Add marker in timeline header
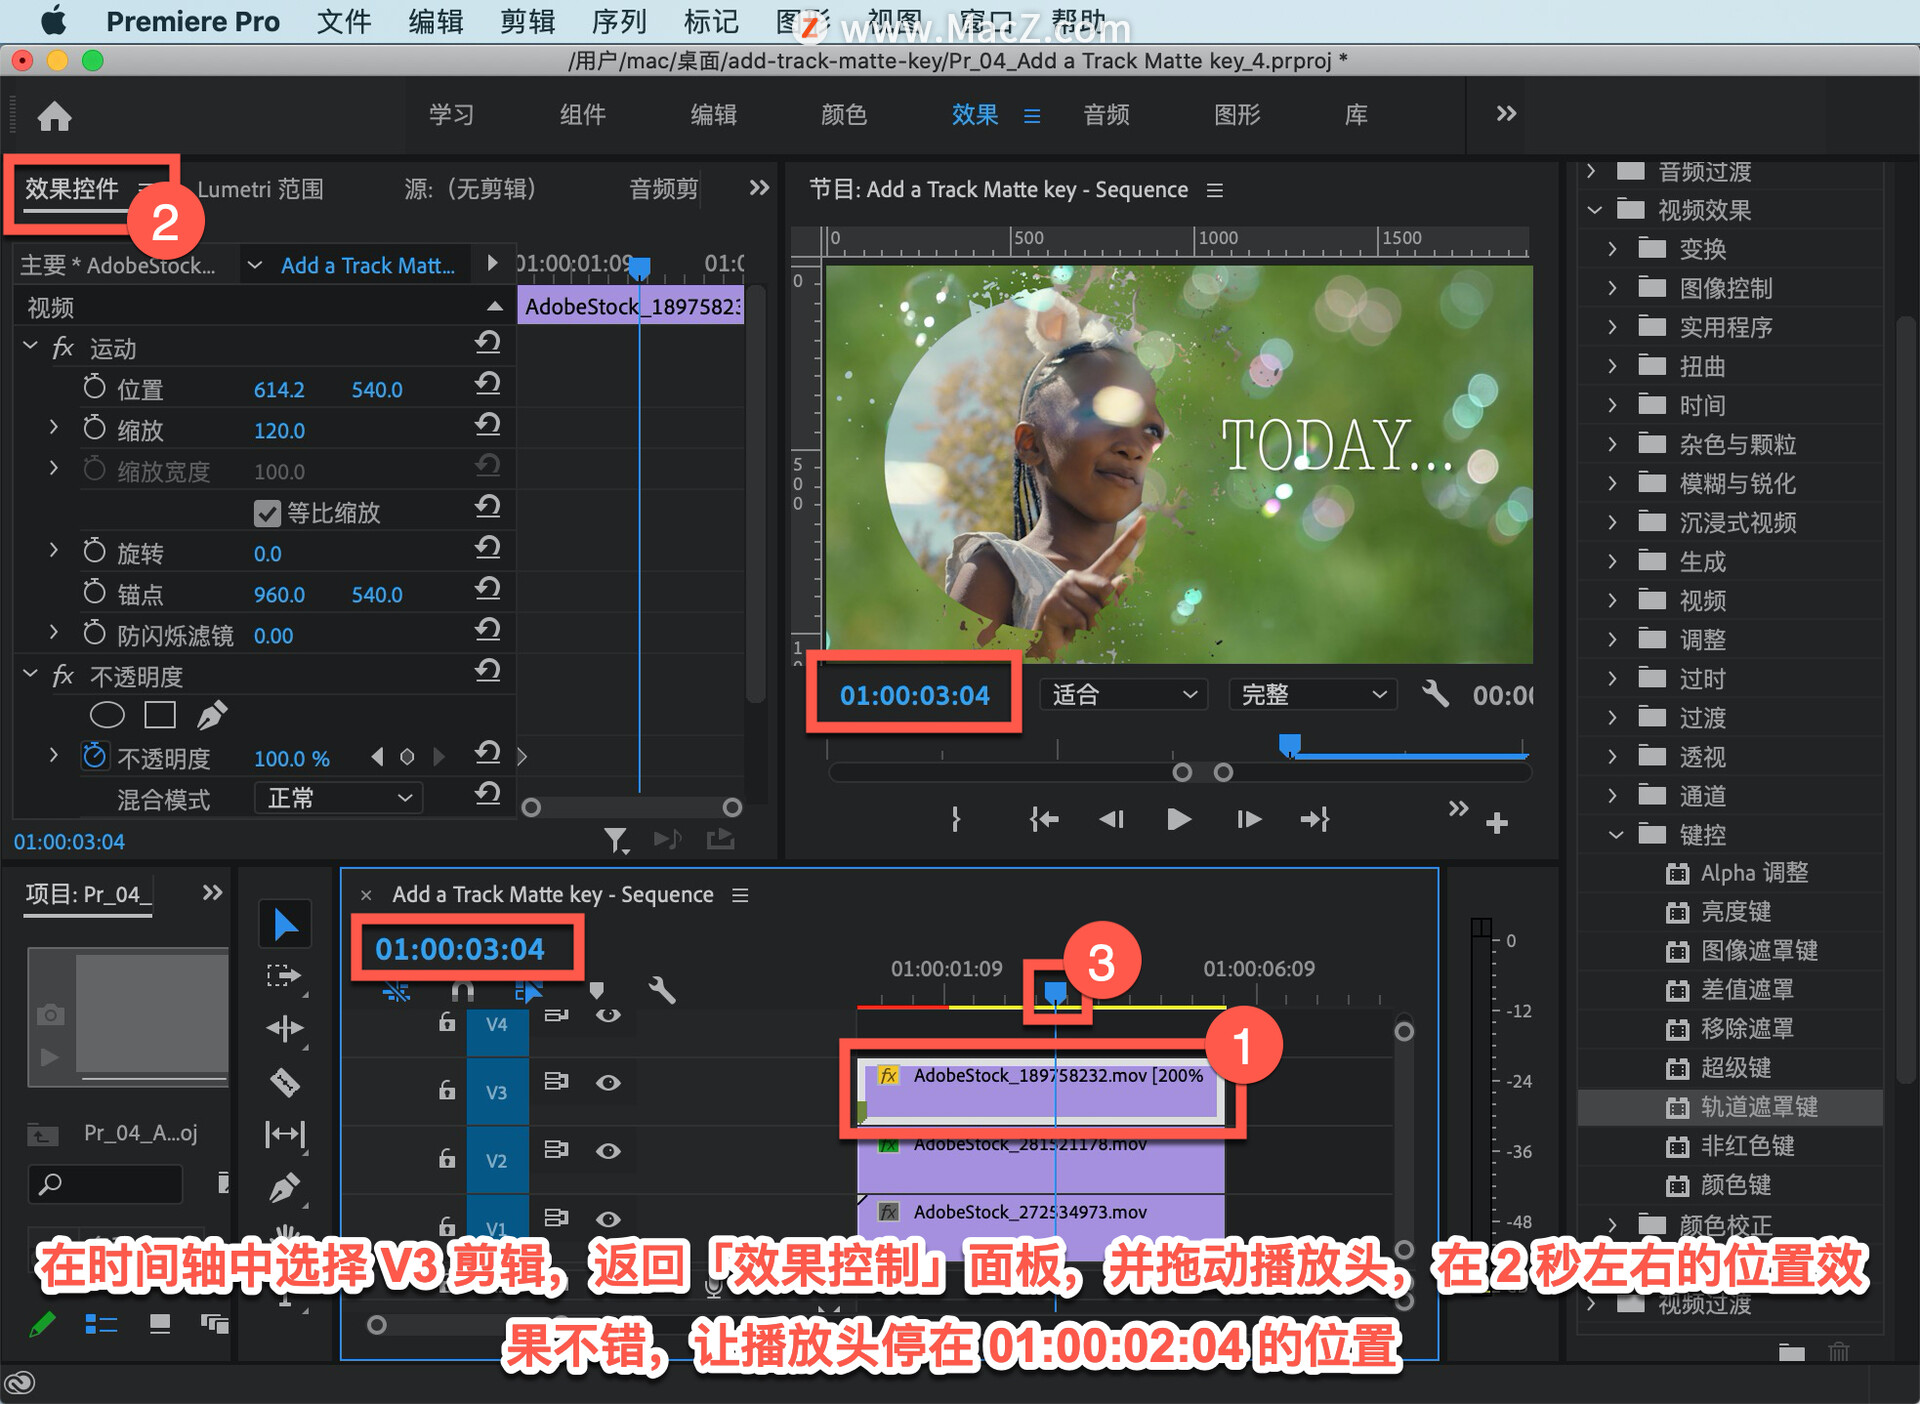Viewport: 1920px width, 1404px height. tap(596, 990)
